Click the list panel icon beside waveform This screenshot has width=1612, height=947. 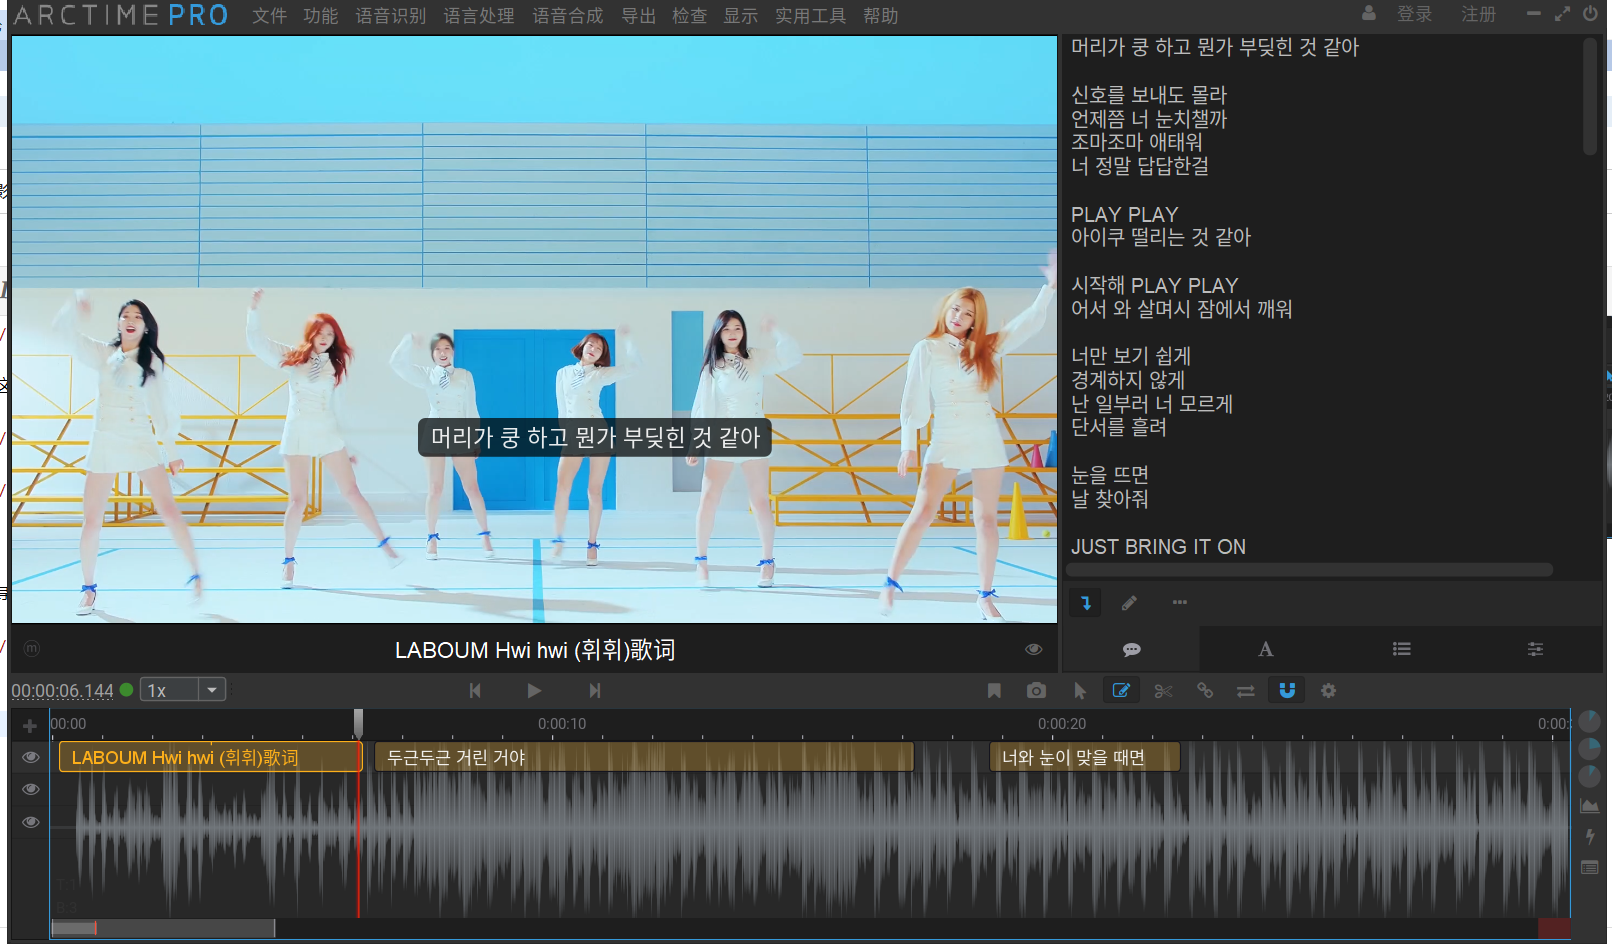[x=1589, y=868]
